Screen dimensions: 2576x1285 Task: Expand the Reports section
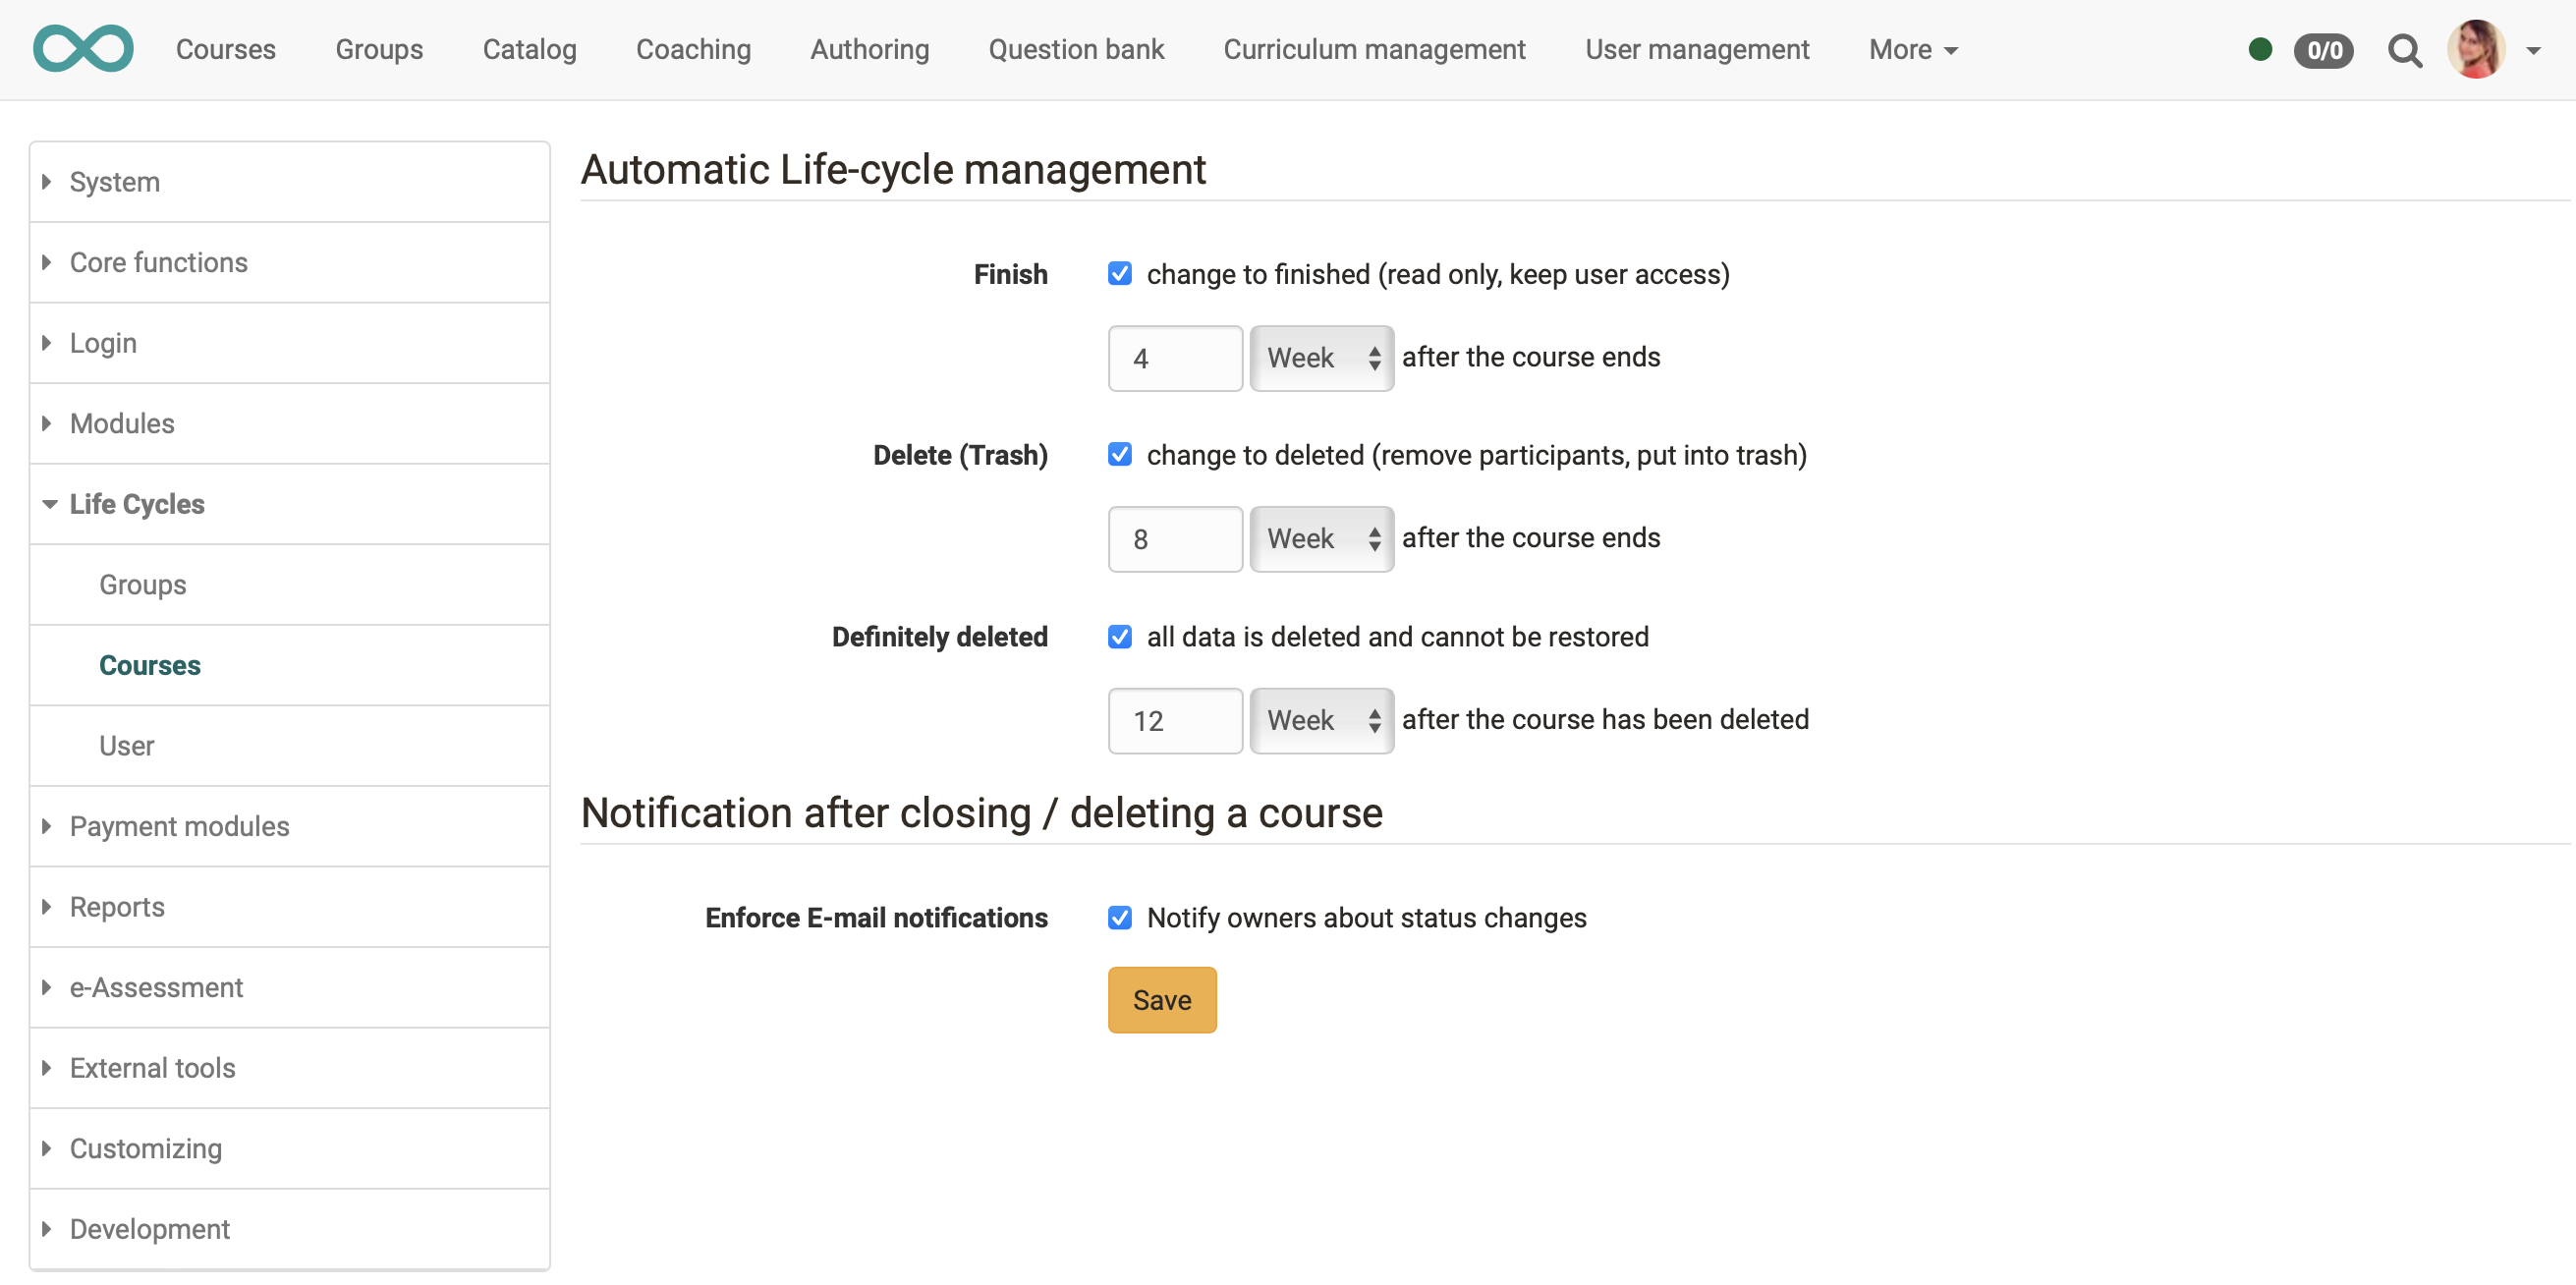290,907
